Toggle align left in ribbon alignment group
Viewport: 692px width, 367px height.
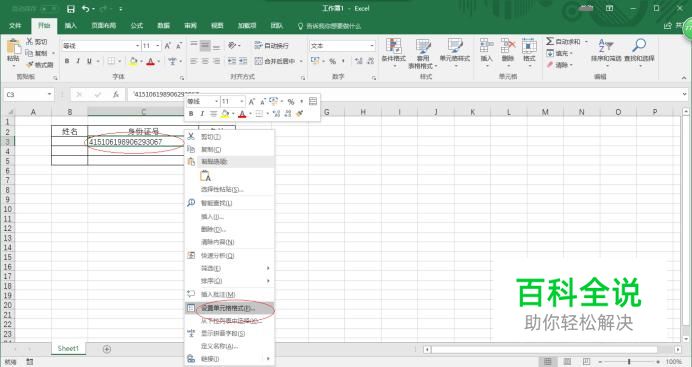tap(194, 61)
